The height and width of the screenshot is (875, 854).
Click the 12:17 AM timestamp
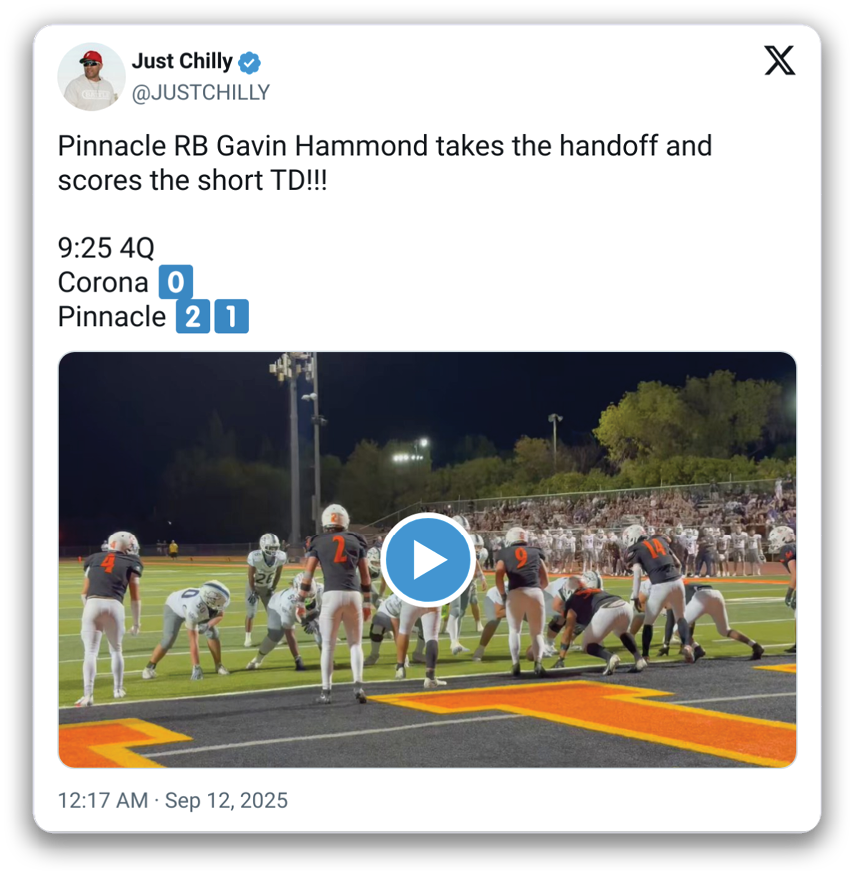click(103, 800)
